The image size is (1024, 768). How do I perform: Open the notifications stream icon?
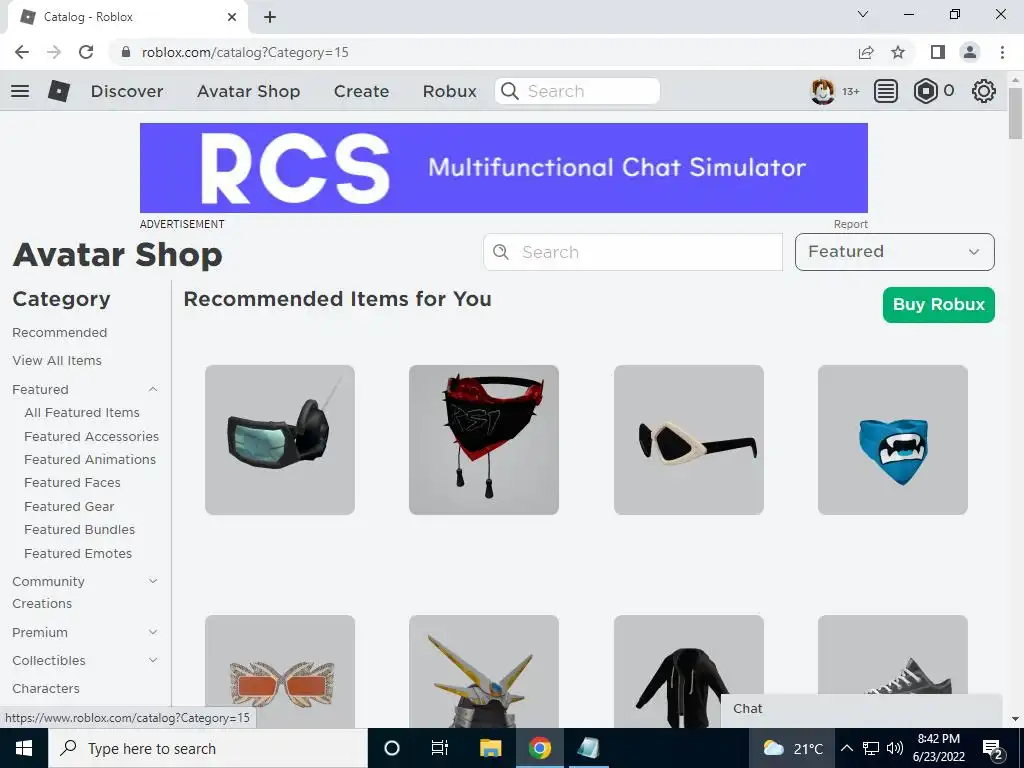pyautogui.click(x=886, y=91)
